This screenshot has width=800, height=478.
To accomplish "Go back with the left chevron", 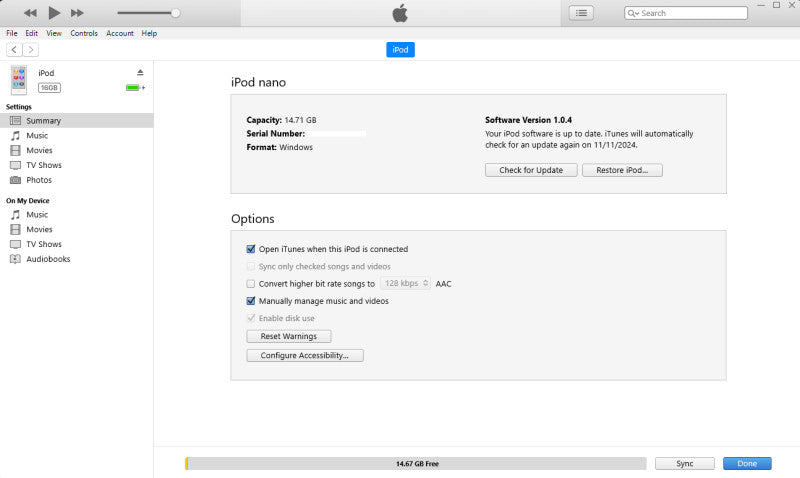I will pos(14,49).
